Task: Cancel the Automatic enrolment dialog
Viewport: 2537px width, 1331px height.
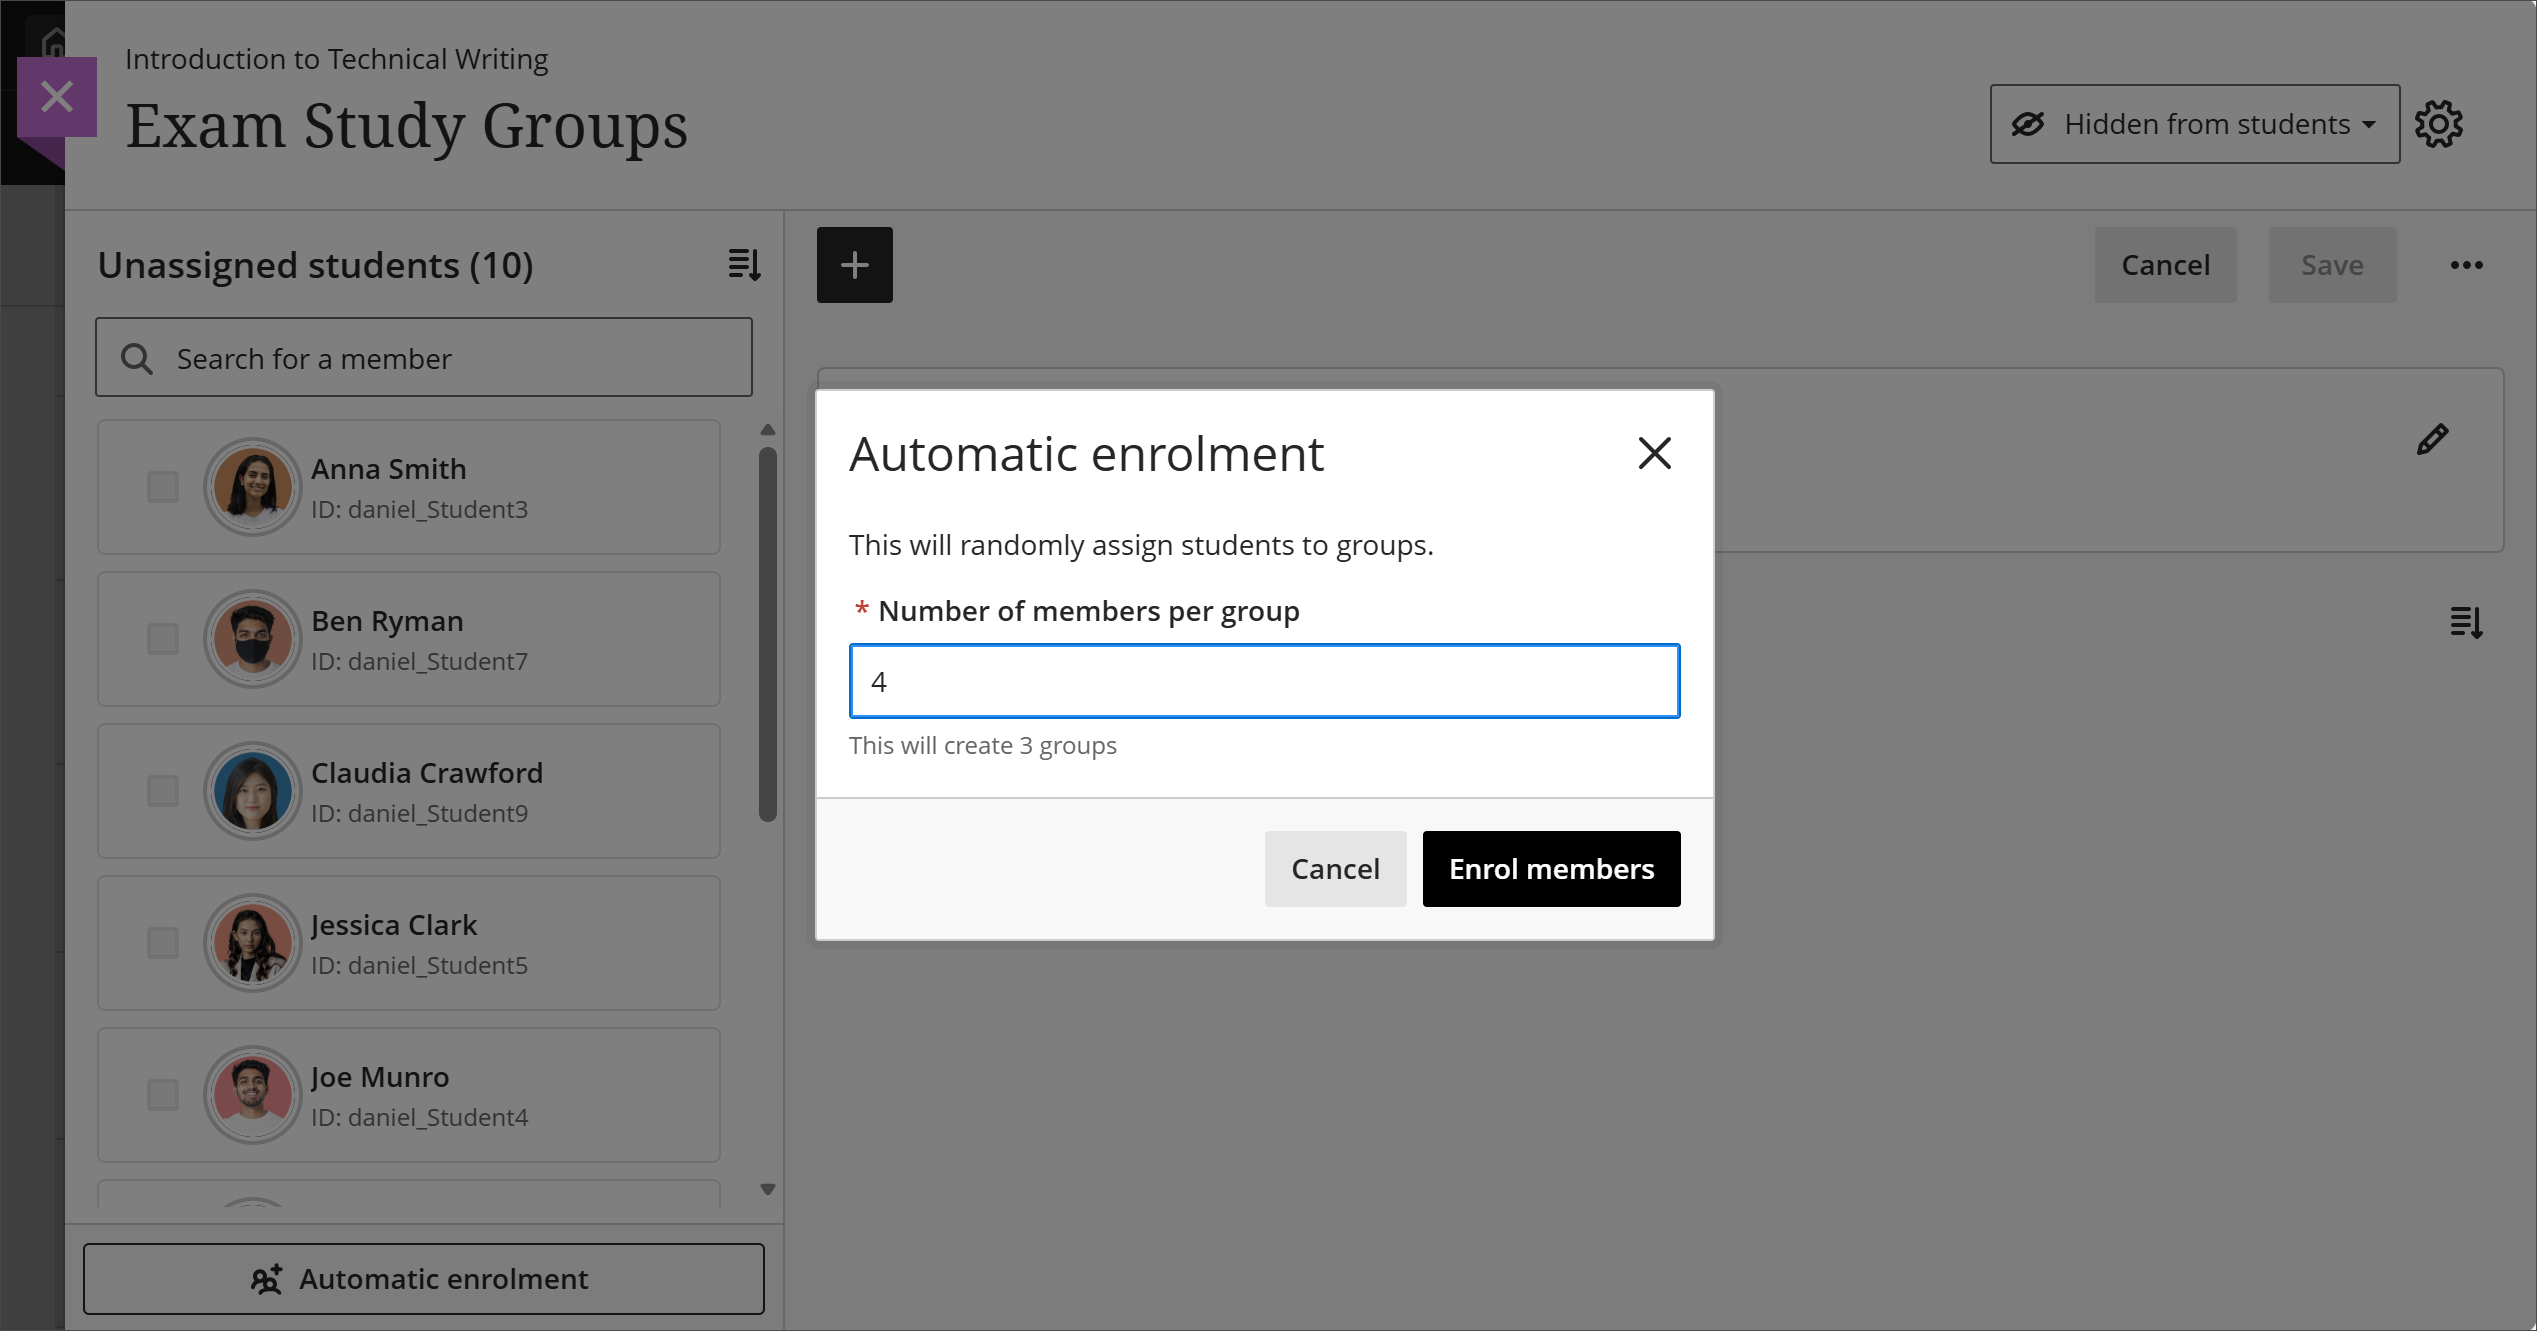Action: (x=1335, y=868)
